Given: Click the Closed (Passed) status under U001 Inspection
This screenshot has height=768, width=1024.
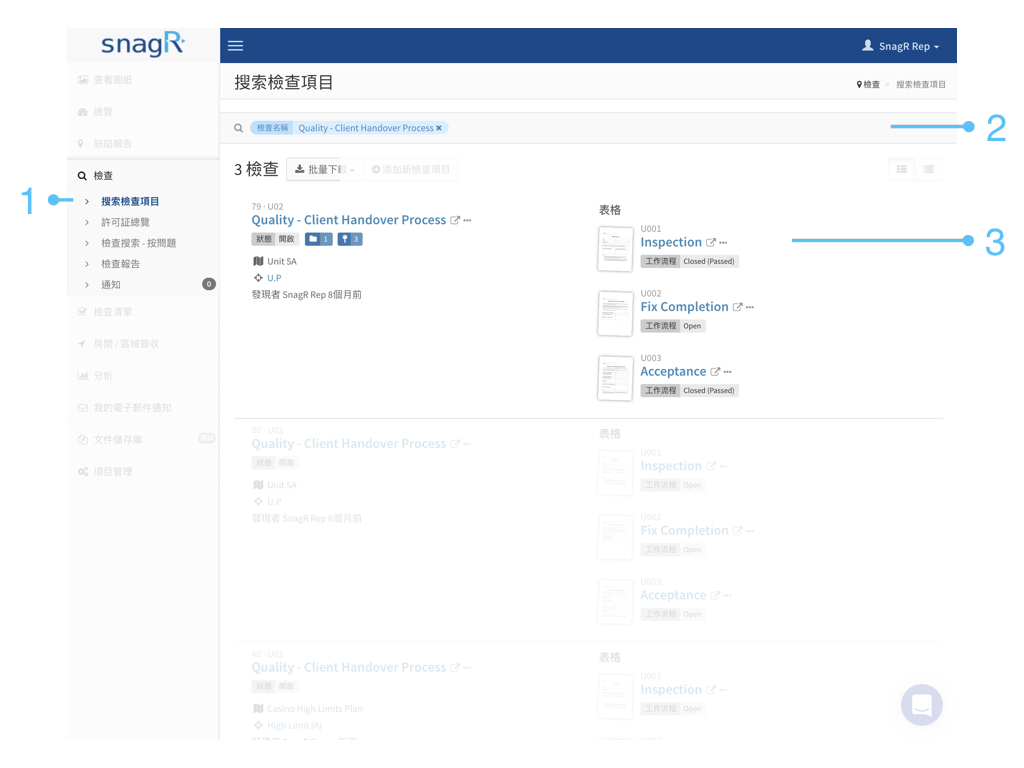Looking at the screenshot, I should click(x=709, y=261).
